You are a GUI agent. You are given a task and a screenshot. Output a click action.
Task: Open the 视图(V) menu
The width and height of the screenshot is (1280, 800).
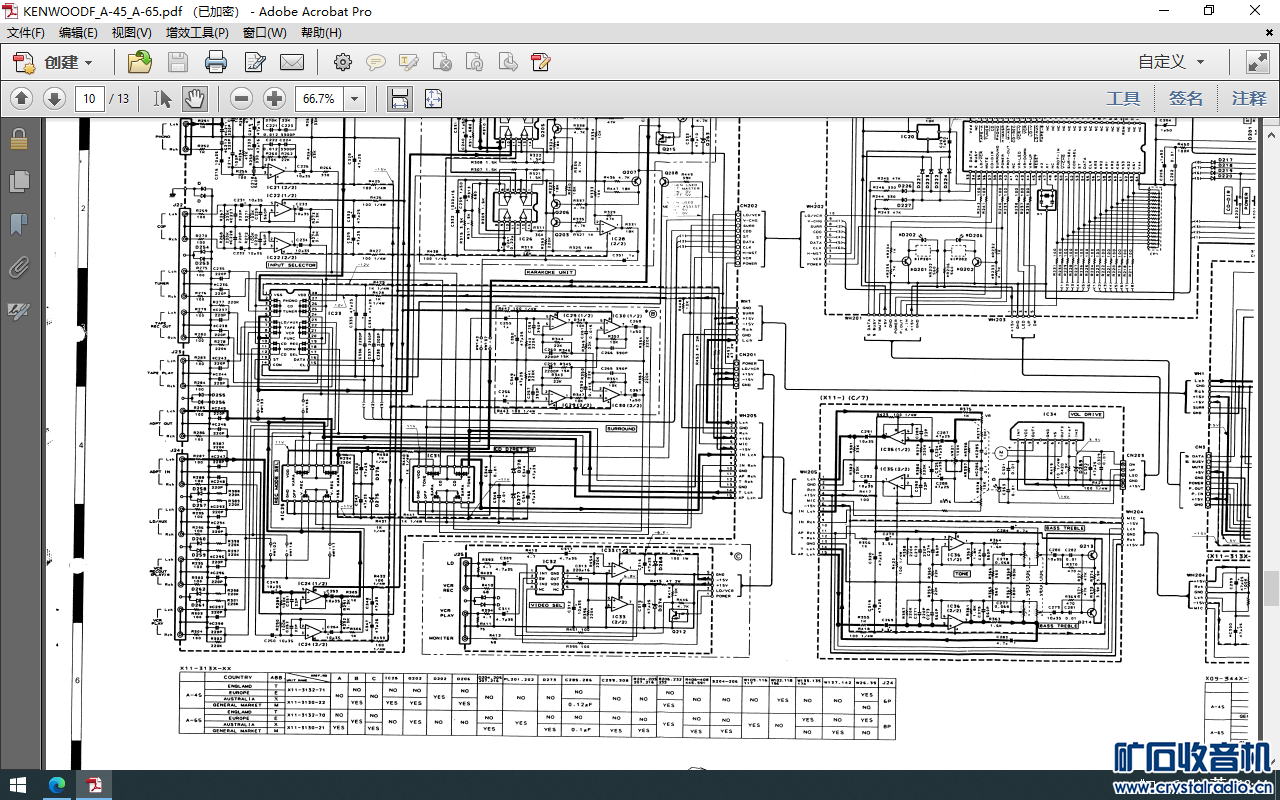point(131,33)
